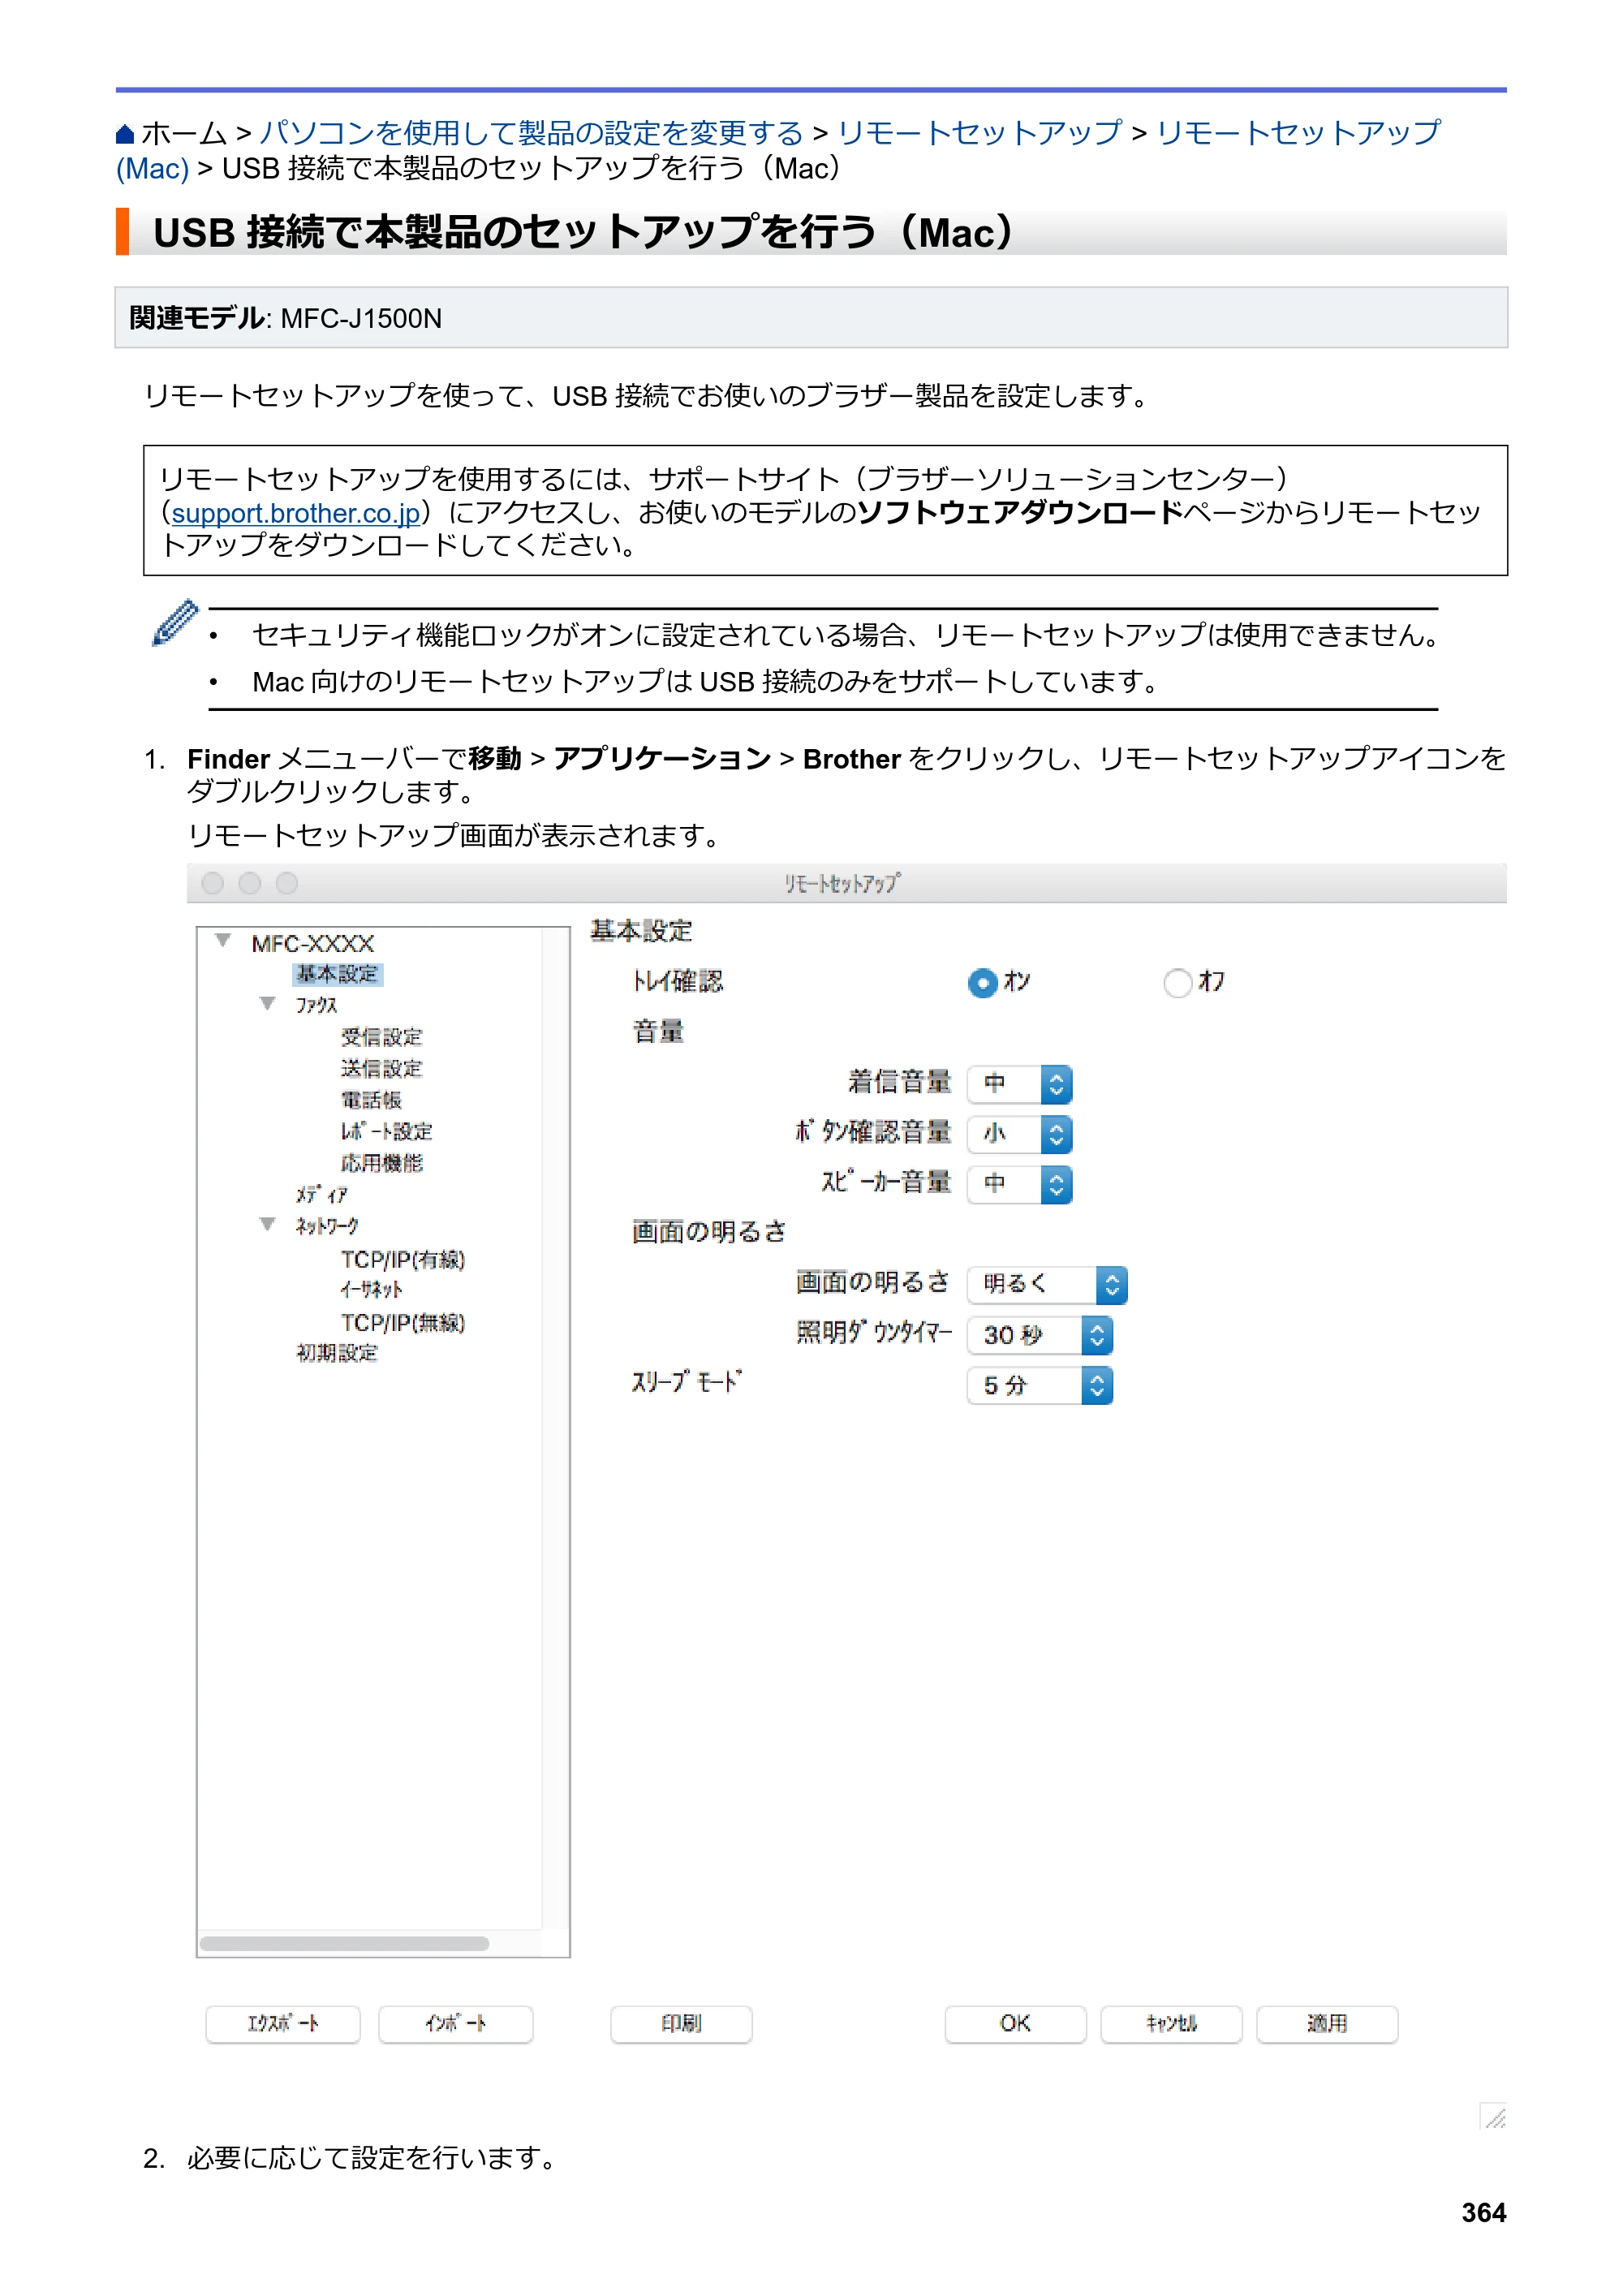The height and width of the screenshot is (2296, 1623).
Task: Click the 適用 button
Action: [x=1327, y=2024]
